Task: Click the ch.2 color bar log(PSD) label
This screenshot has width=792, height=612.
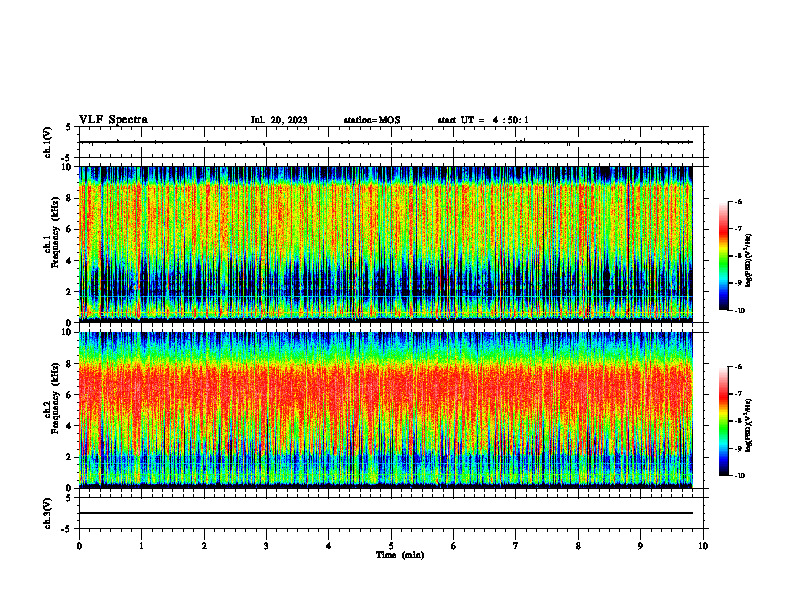Action: (749, 425)
